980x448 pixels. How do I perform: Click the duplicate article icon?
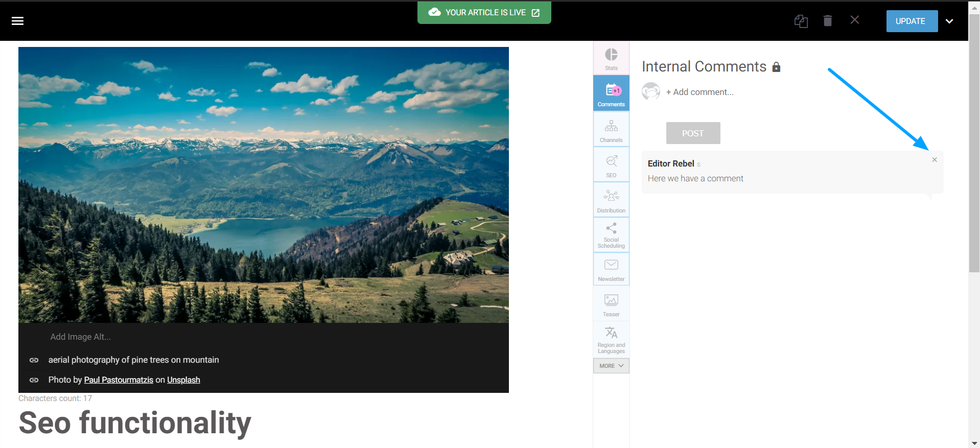click(x=801, y=21)
